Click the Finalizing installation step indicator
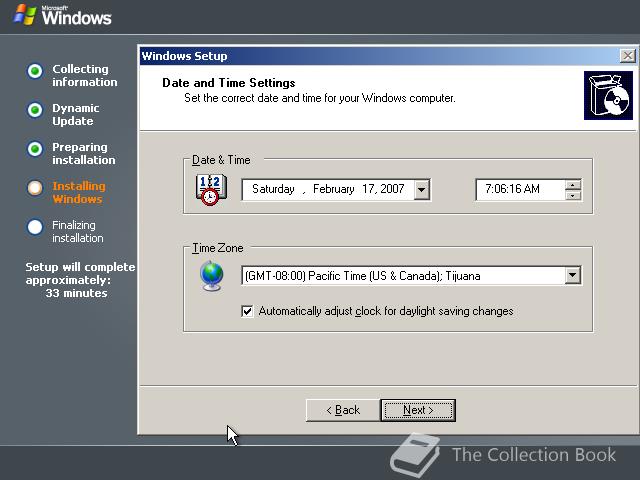This screenshot has width=640, height=480. [35, 227]
